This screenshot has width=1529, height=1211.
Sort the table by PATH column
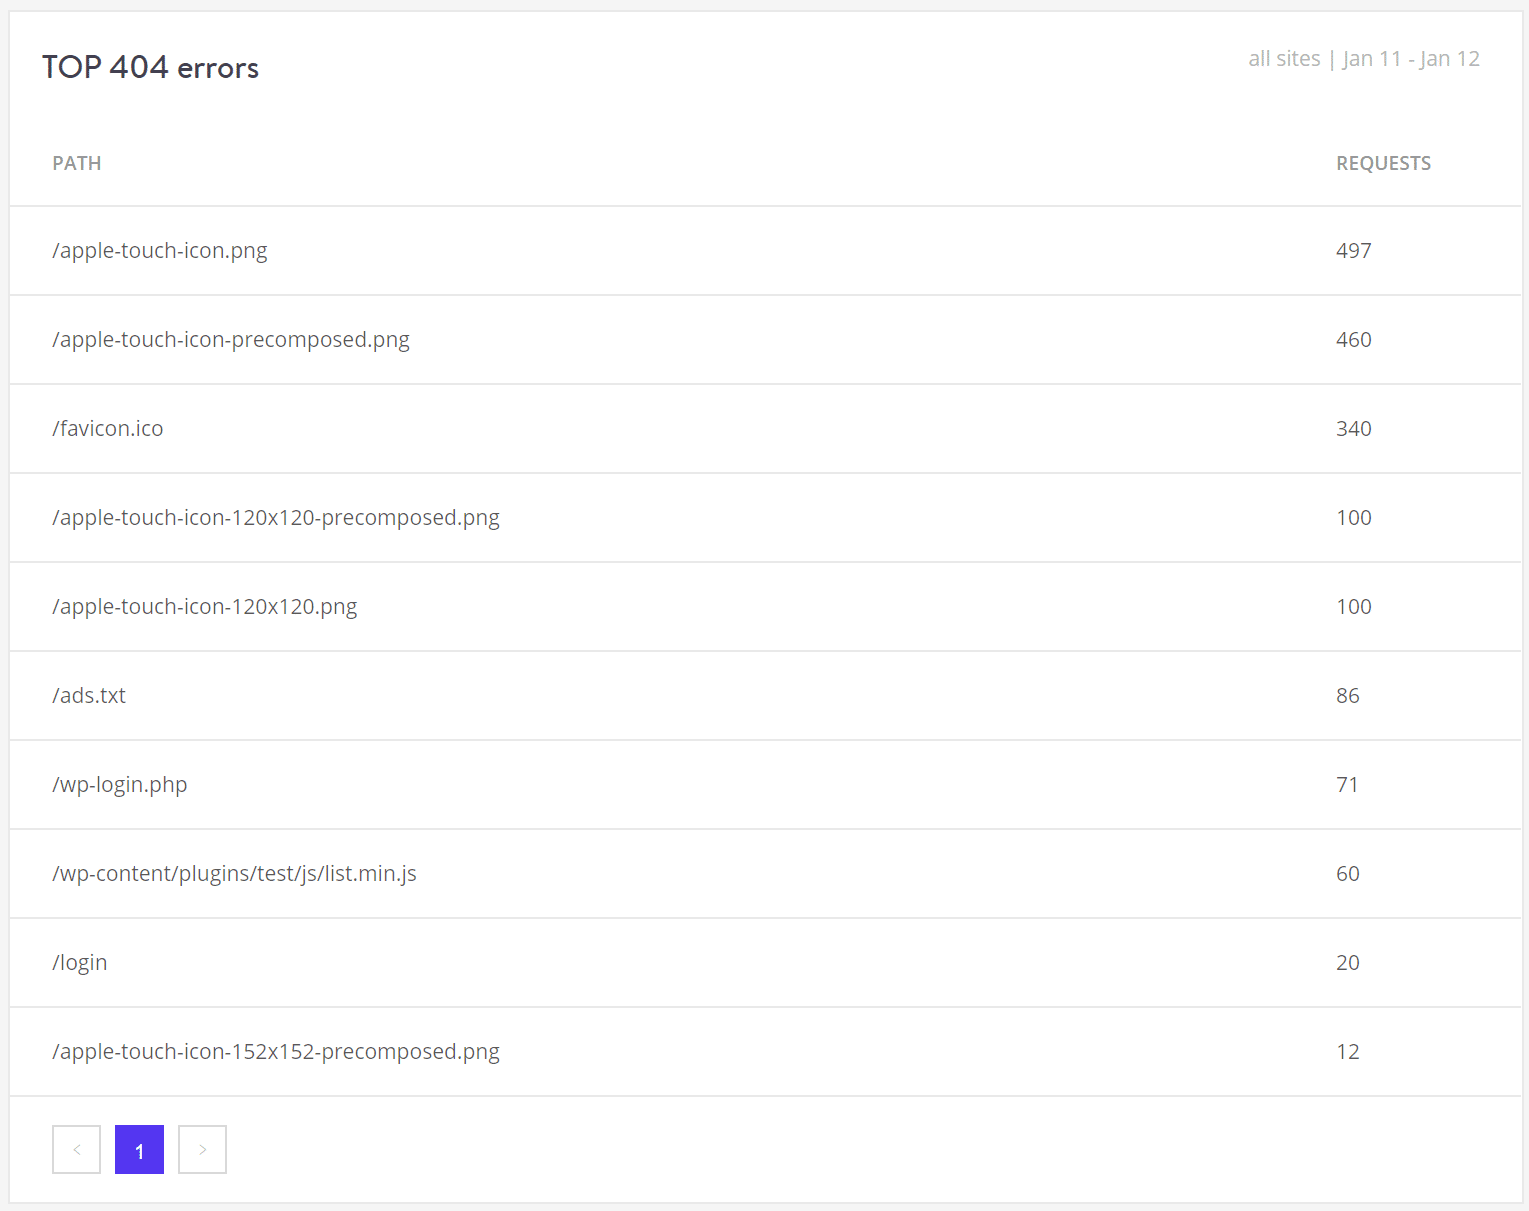(76, 163)
